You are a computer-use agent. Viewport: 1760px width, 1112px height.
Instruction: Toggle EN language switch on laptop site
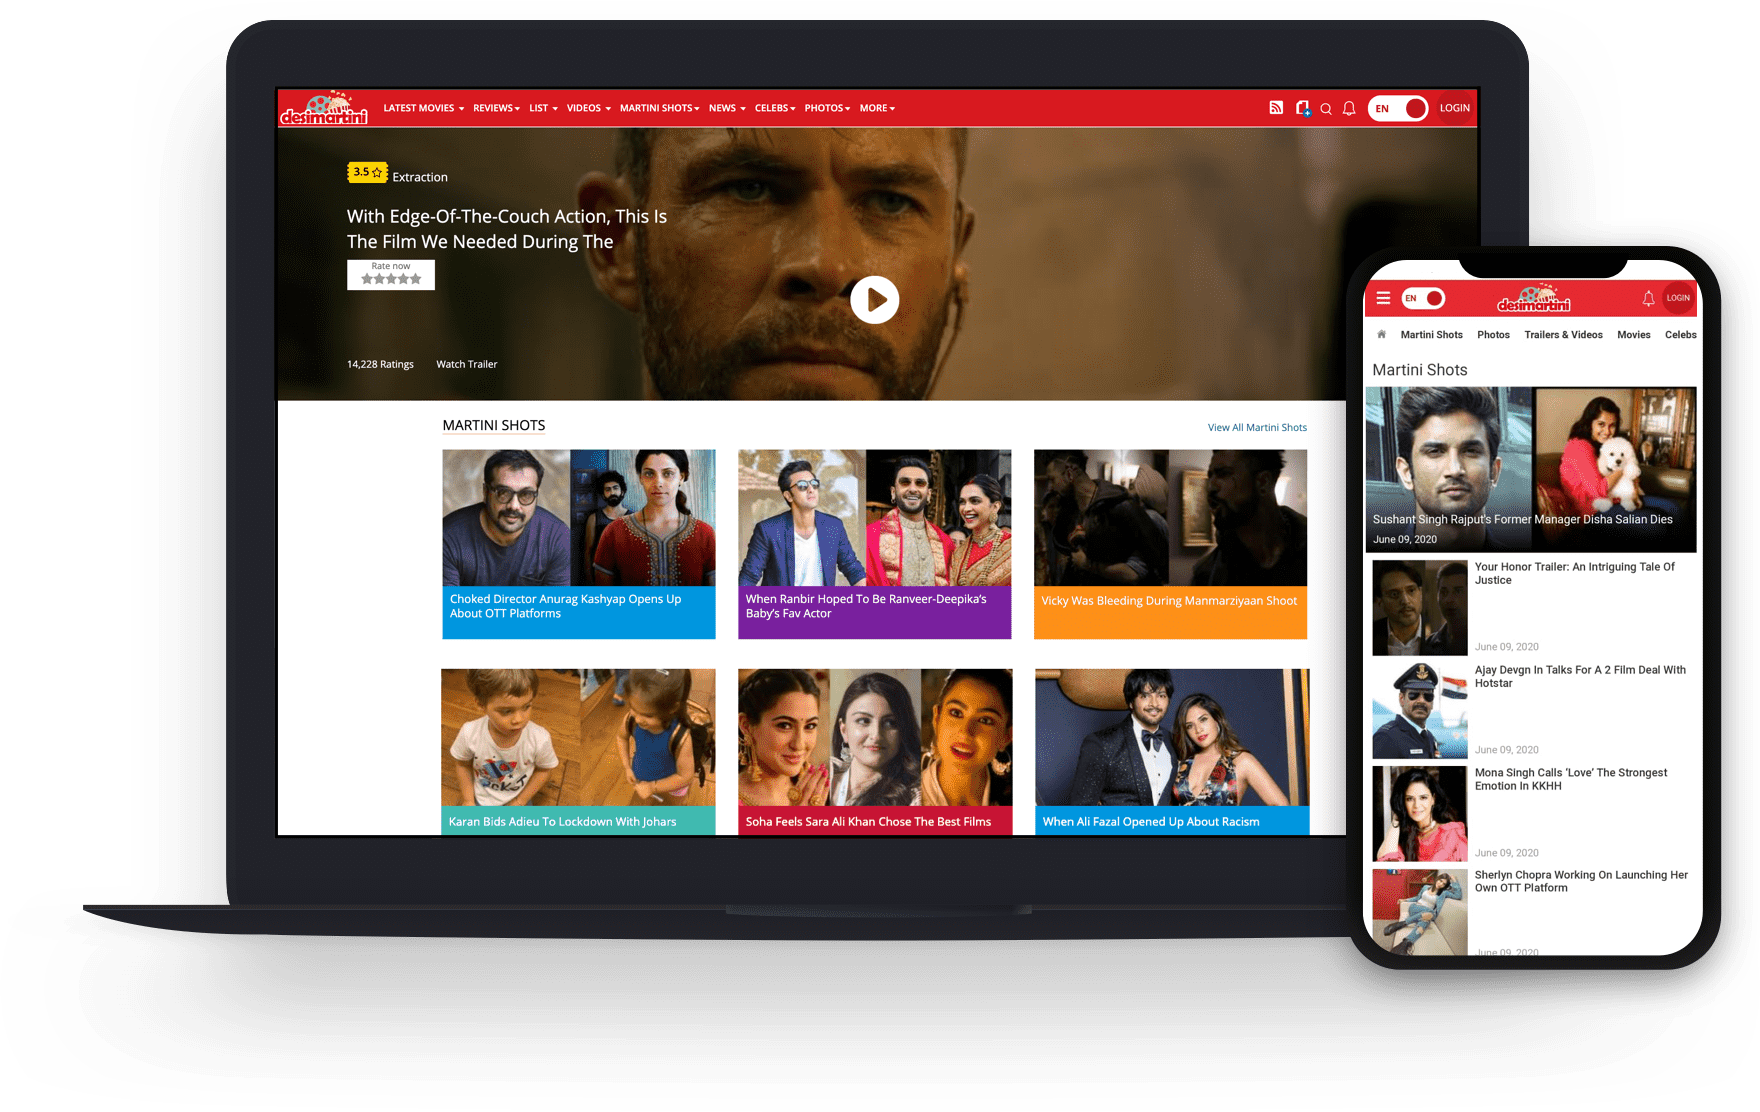pos(1398,108)
